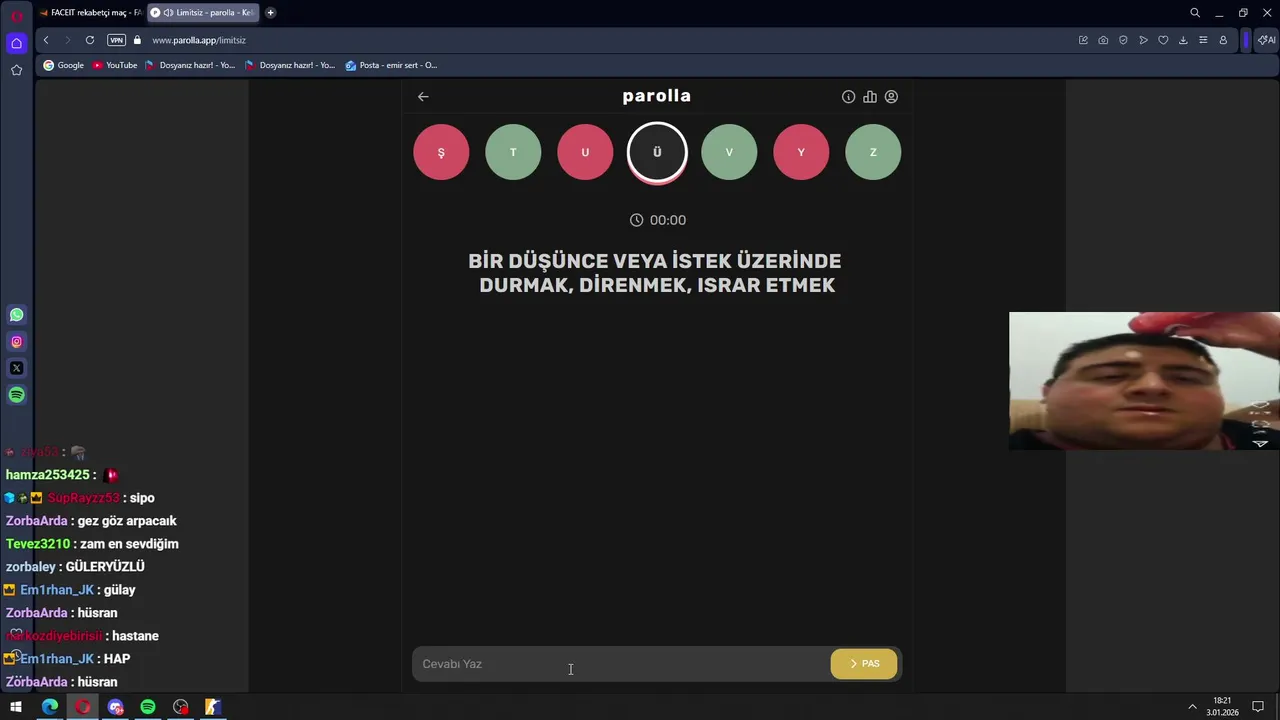Open the YouTube bookmark
Screen dimensions: 1280x720
tap(114, 65)
